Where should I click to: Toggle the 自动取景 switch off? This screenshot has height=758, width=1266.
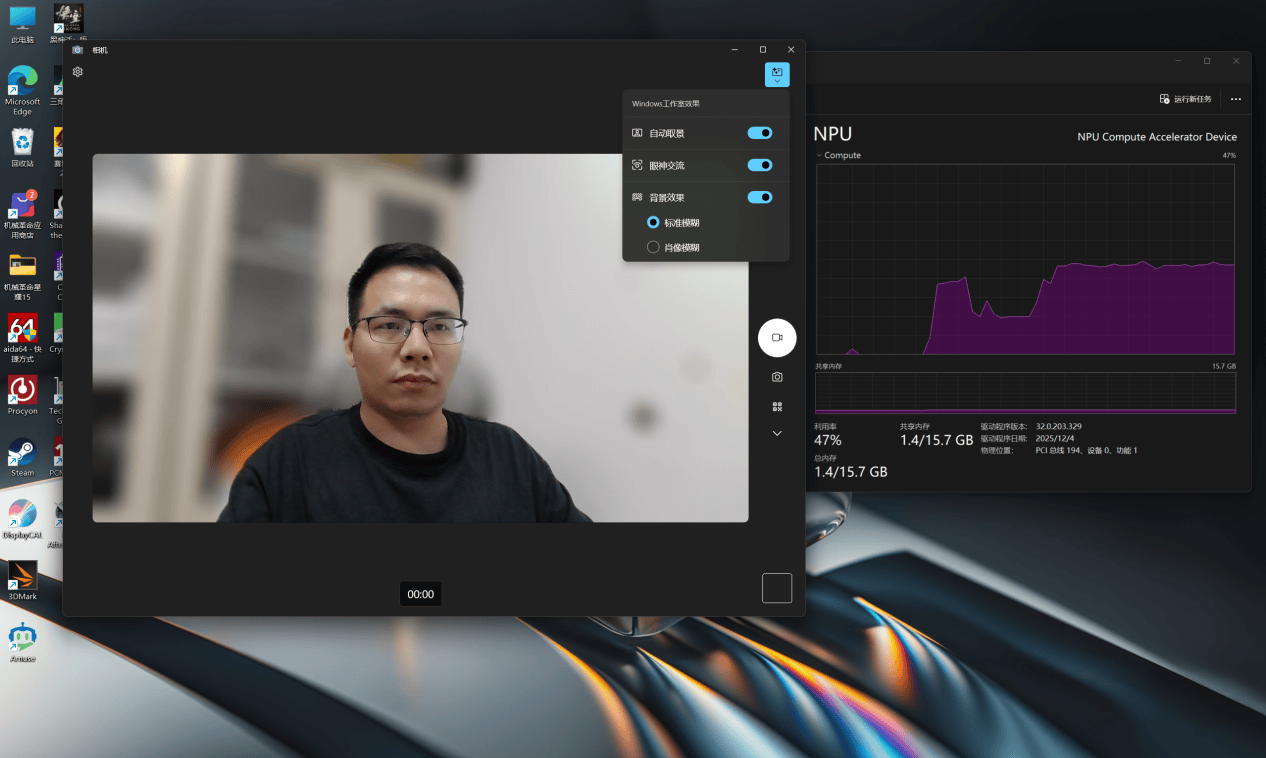[760, 133]
